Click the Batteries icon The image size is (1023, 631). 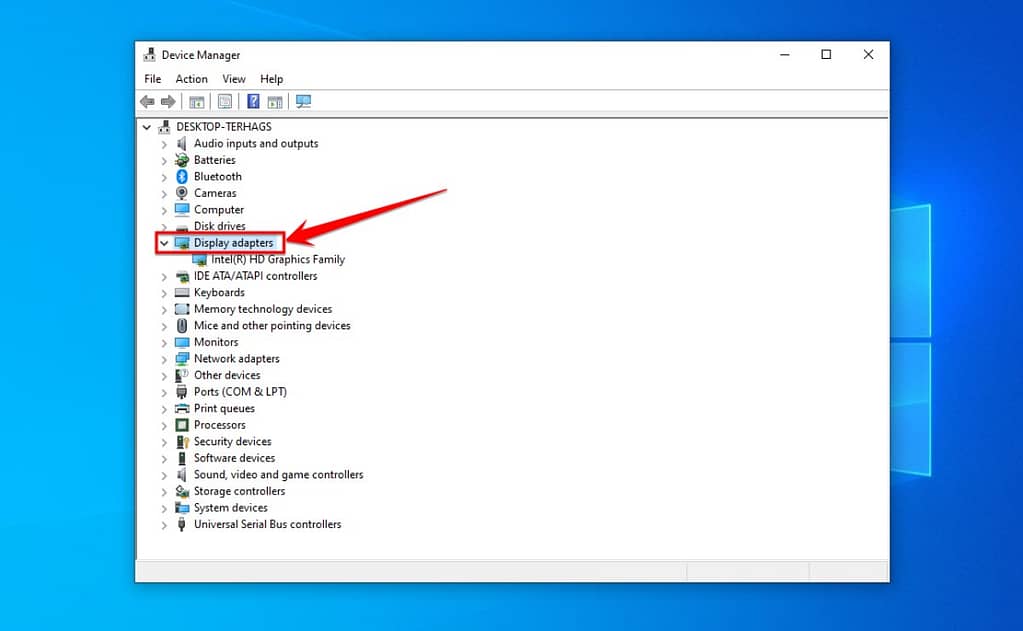(182, 160)
